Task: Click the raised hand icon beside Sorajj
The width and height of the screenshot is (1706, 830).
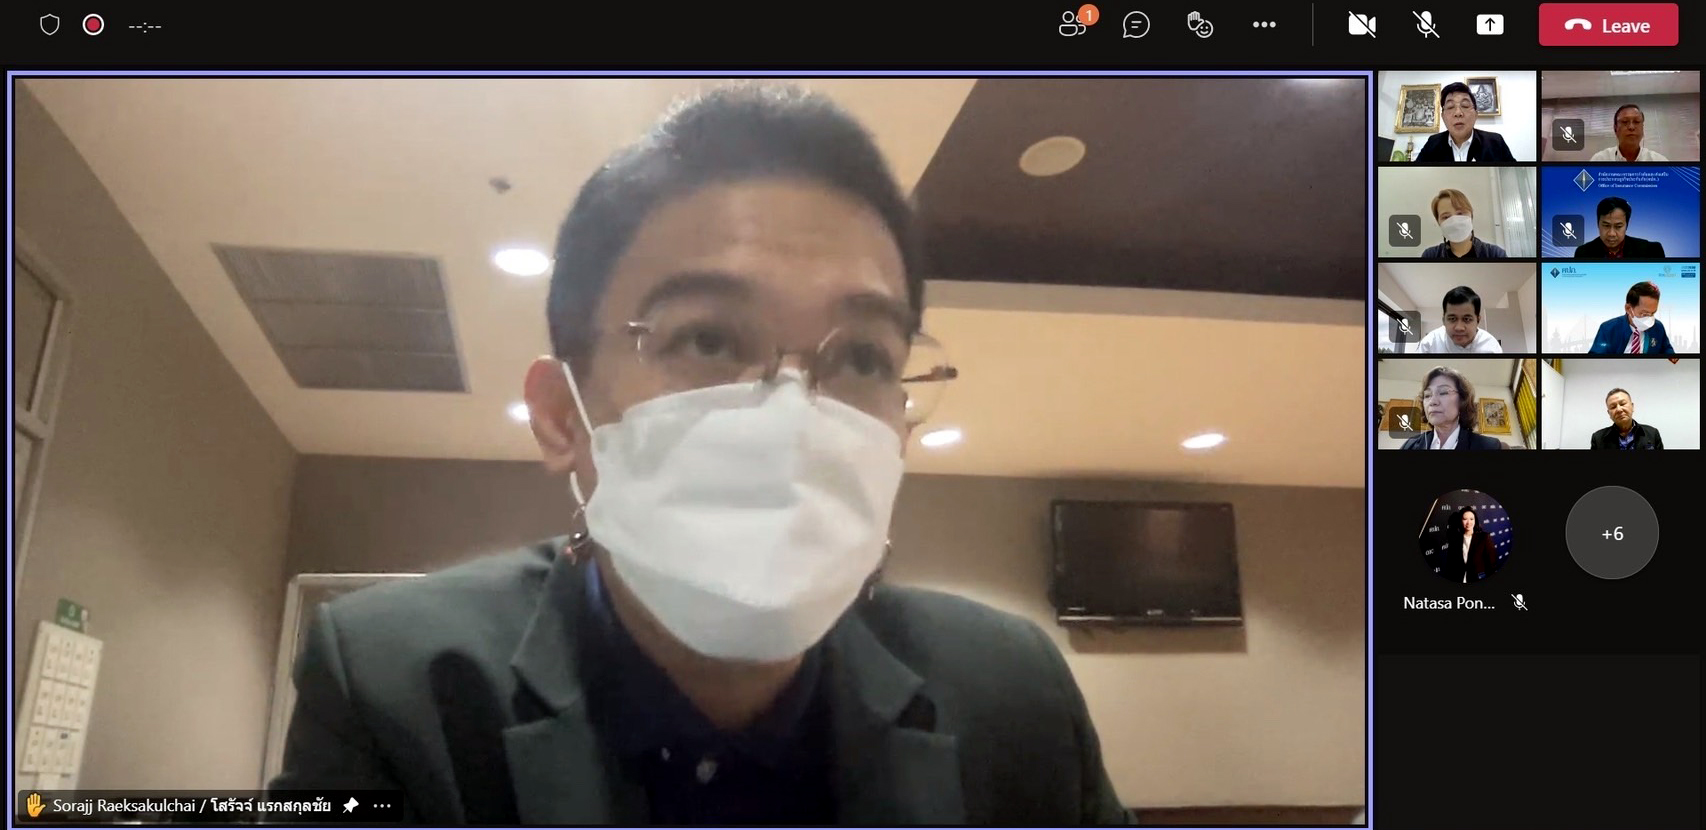Action: [x=35, y=805]
